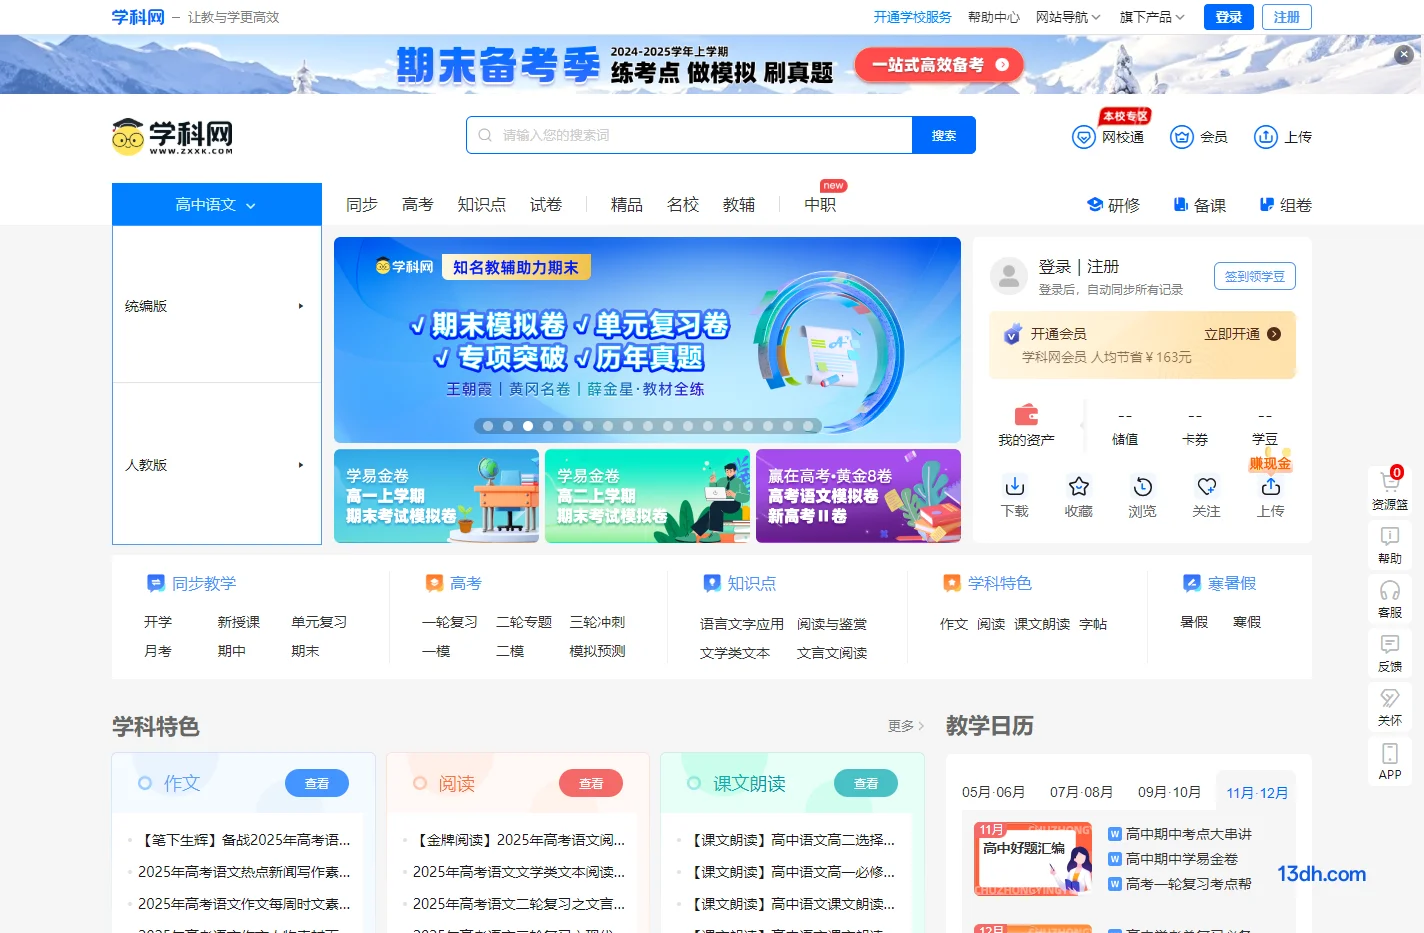
Task: Open 关注 heart follow icon
Action: [1207, 487]
